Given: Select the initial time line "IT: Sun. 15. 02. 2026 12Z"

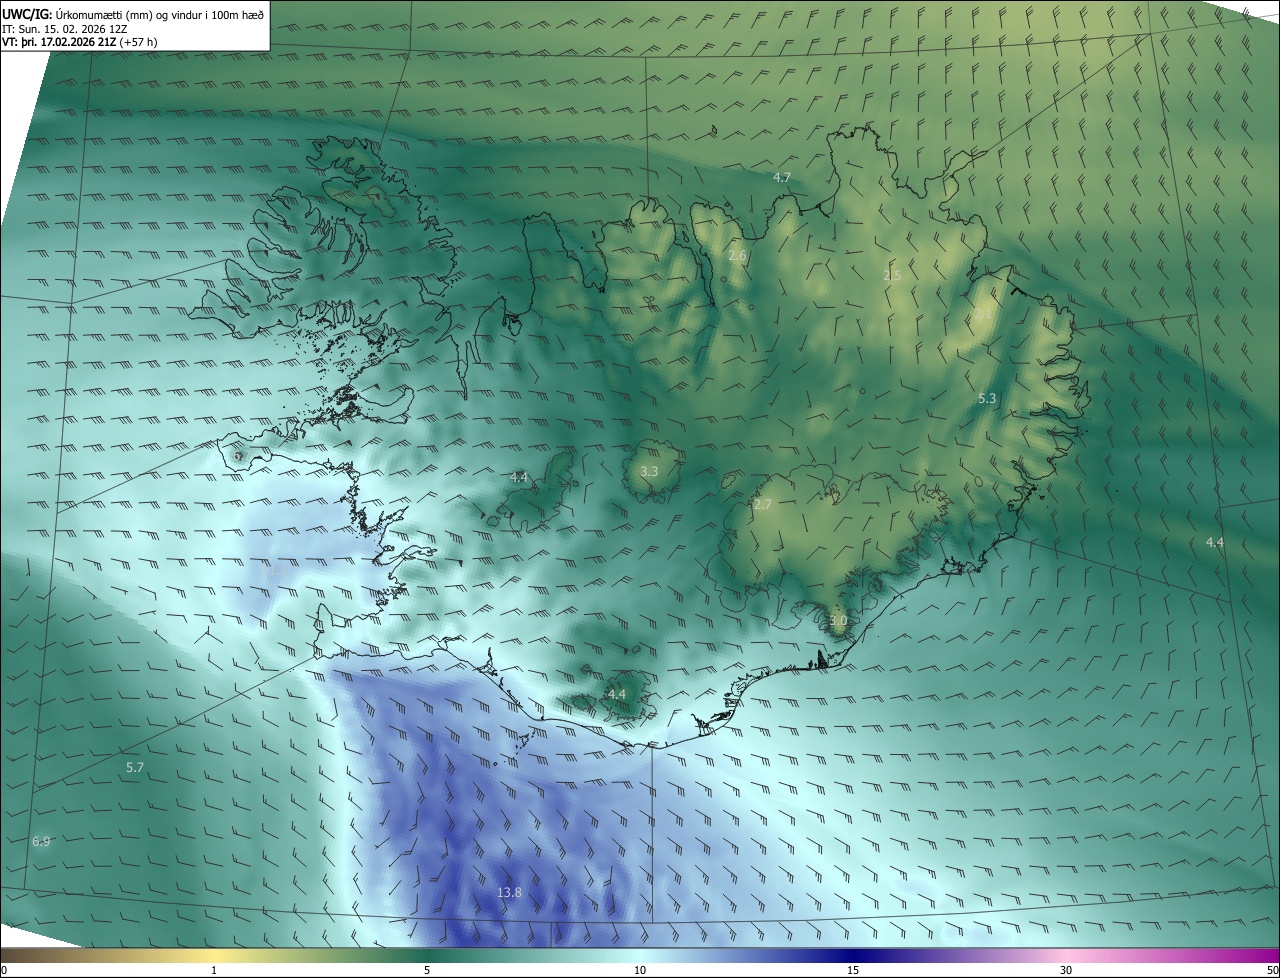Looking at the screenshot, I should [x=64, y=29].
